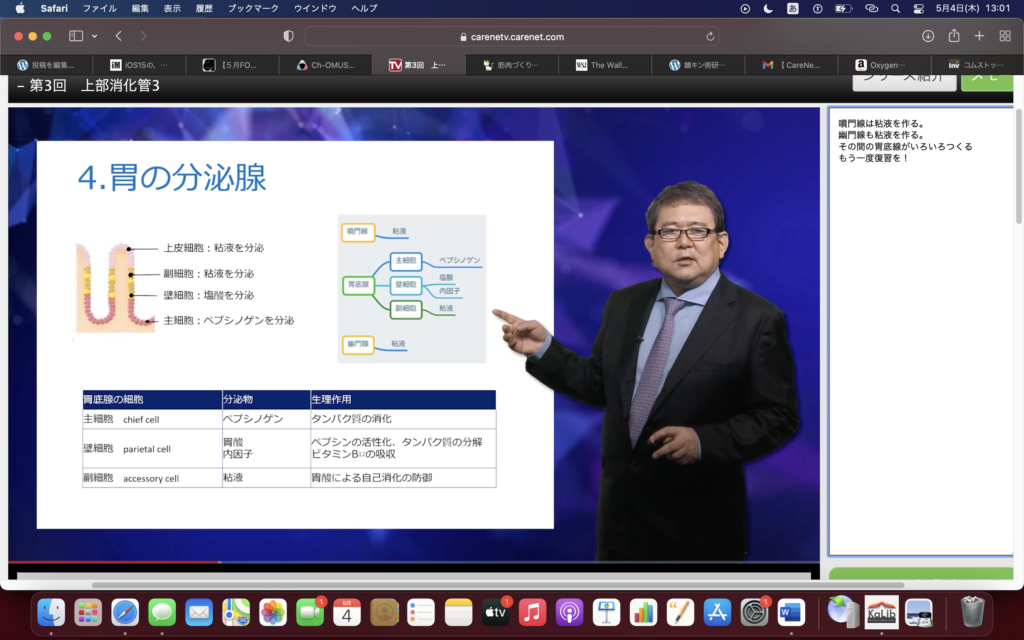Show the tab overview grid icon
Screen dimensions: 1024x640
pos(1005,36)
